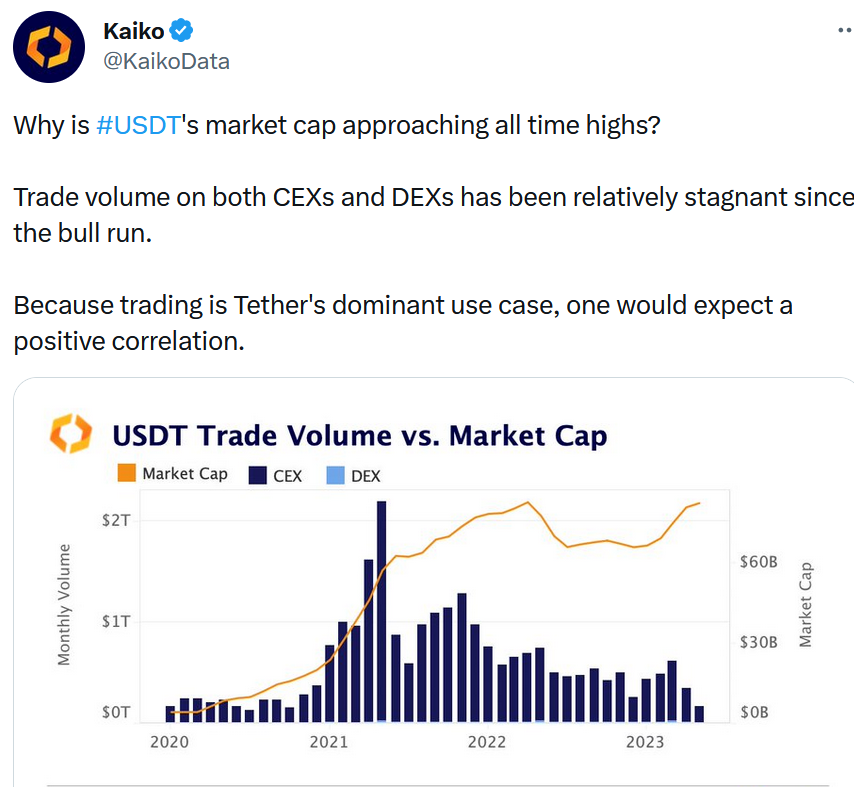Image resolution: width=854 pixels, height=787 pixels.
Task: Click the orange Market Cap legend swatch
Action: click(127, 474)
